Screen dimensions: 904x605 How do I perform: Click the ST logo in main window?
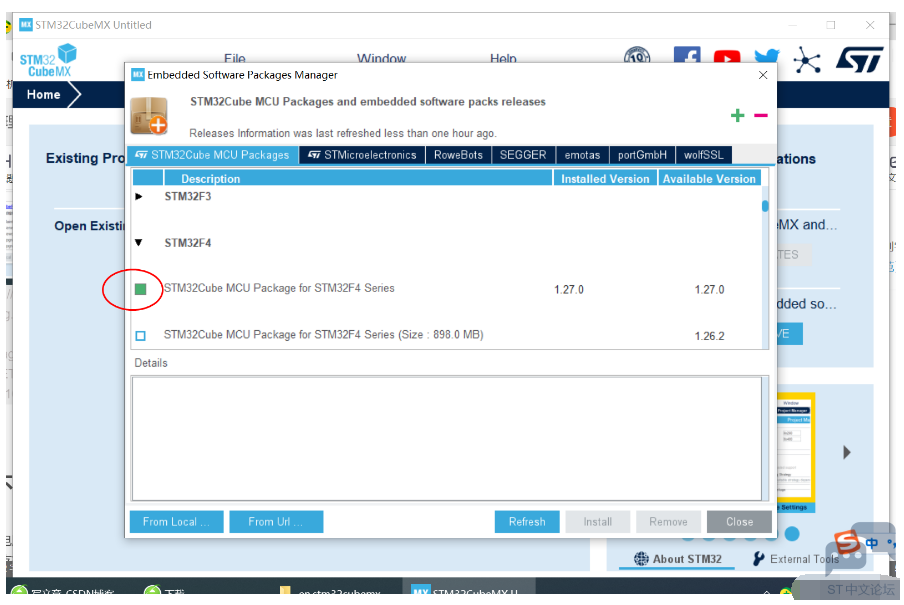click(860, 59)
